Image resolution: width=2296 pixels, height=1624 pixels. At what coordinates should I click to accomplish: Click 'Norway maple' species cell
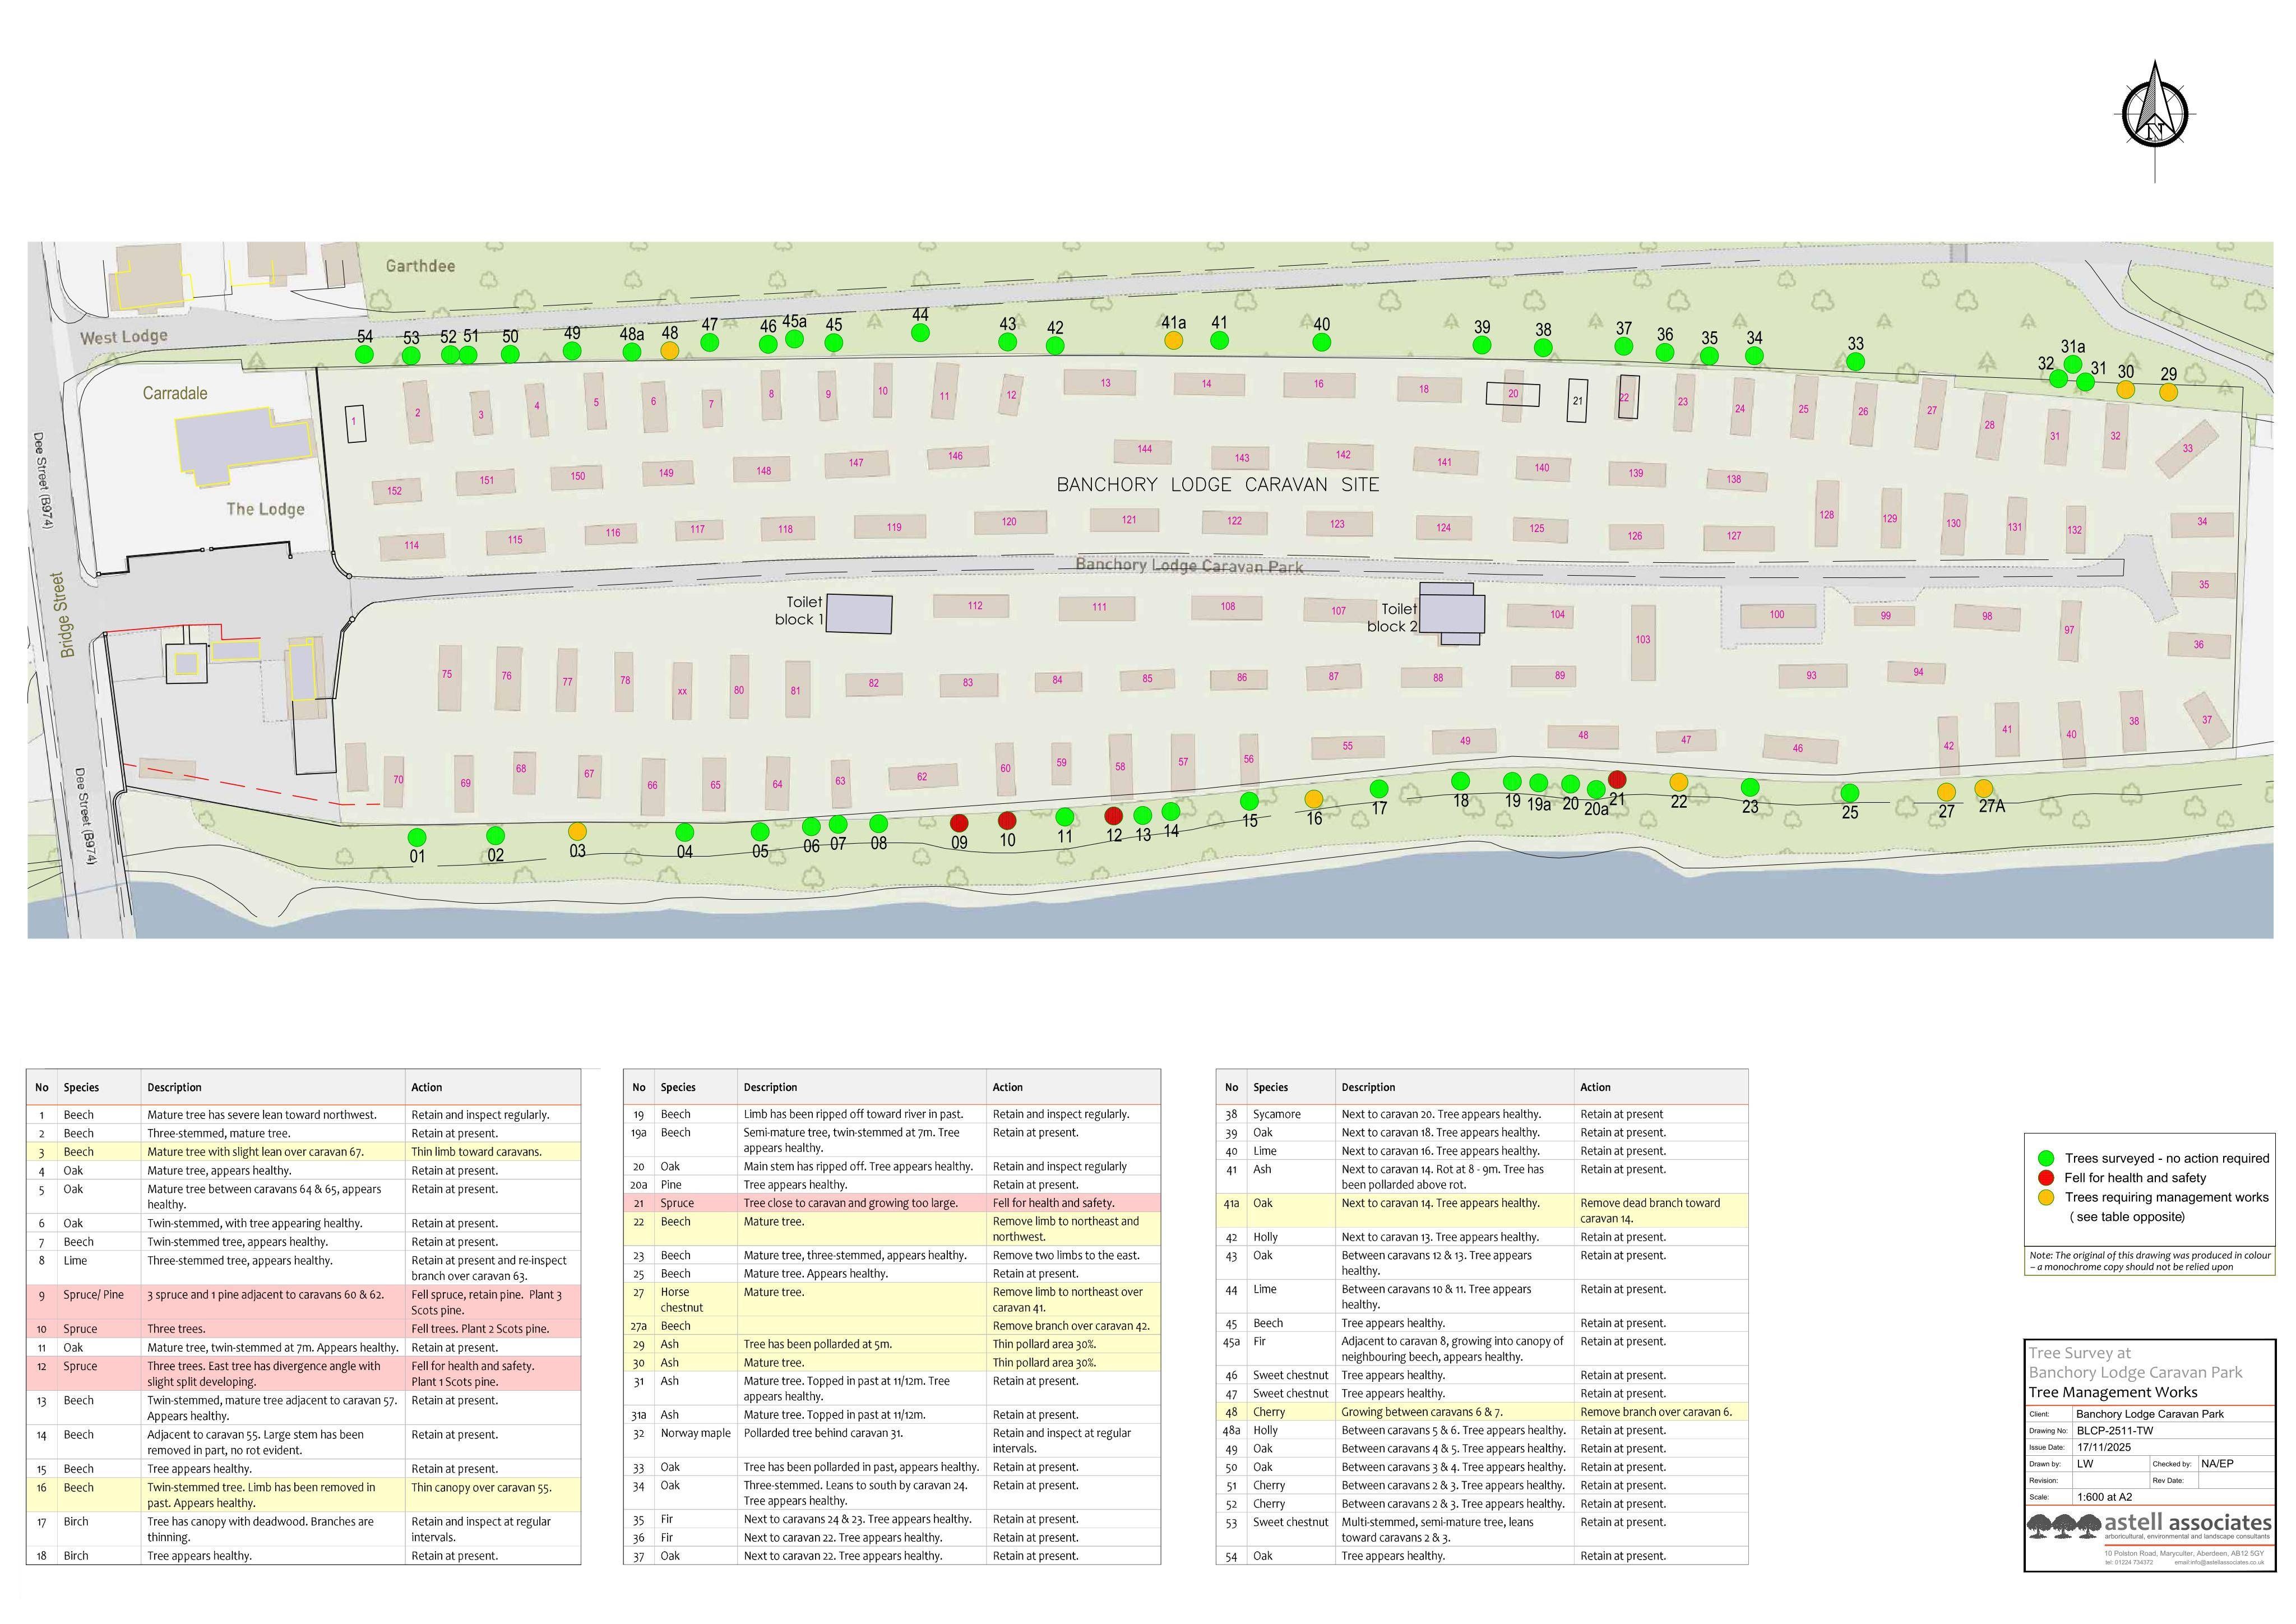pos(696,1433)
